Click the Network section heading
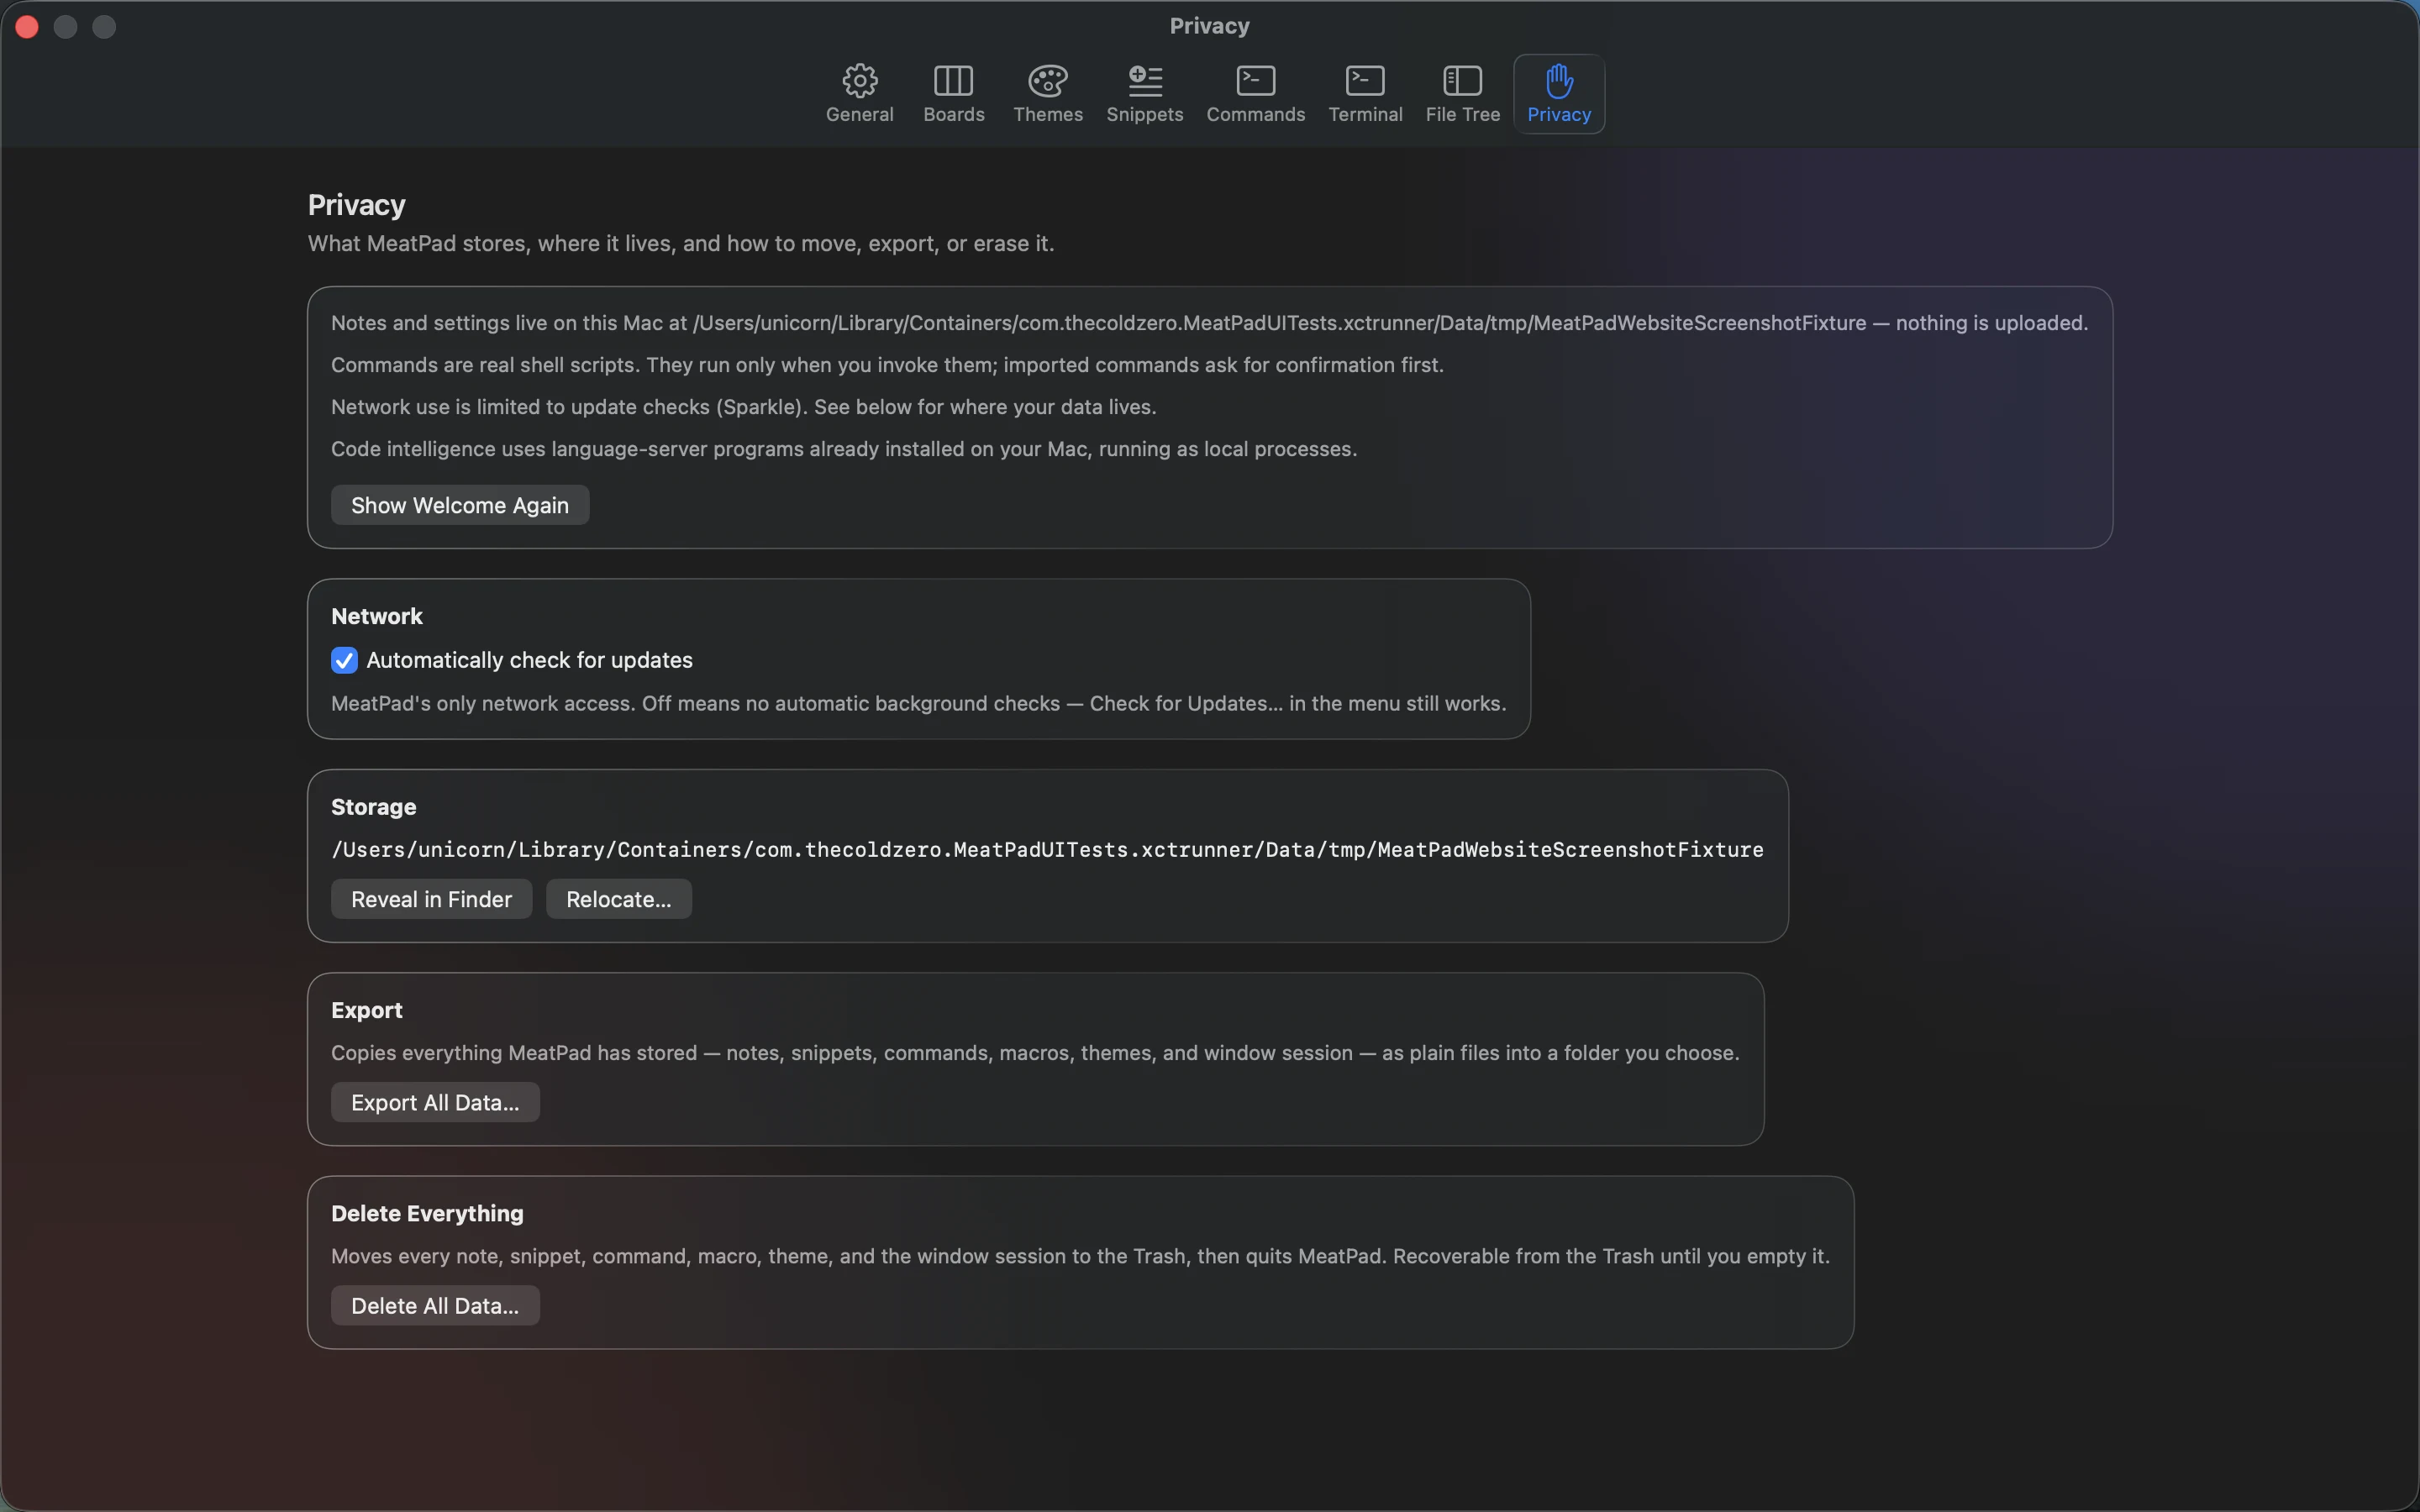Viewport: 2420px width, 1512px height. pyautogui.click(x=377, y=616)
